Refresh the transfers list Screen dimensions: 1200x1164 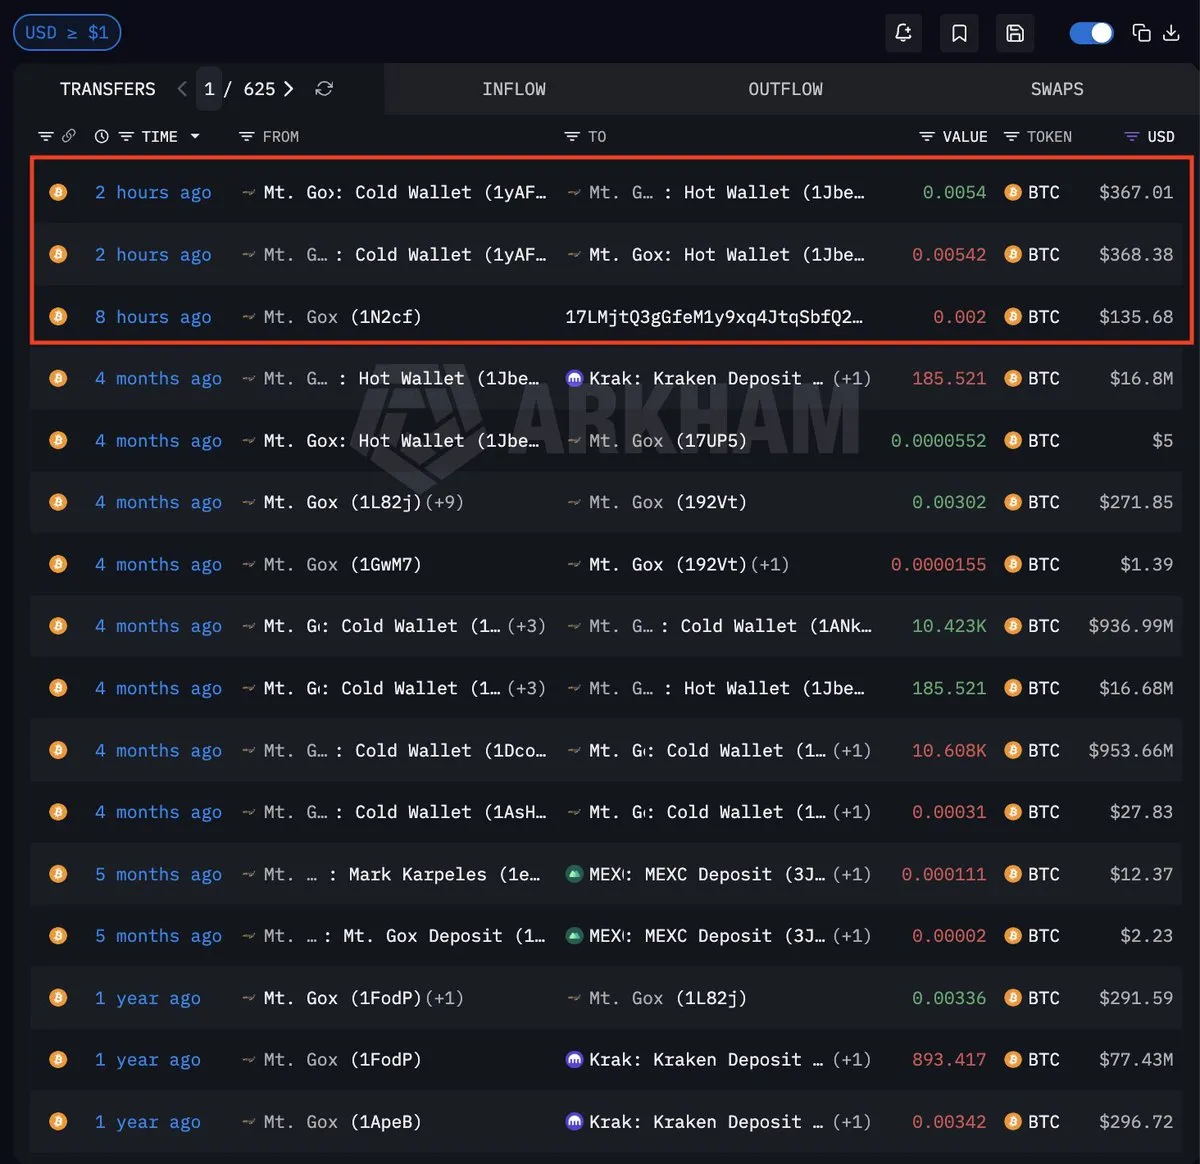coord(324,89)
